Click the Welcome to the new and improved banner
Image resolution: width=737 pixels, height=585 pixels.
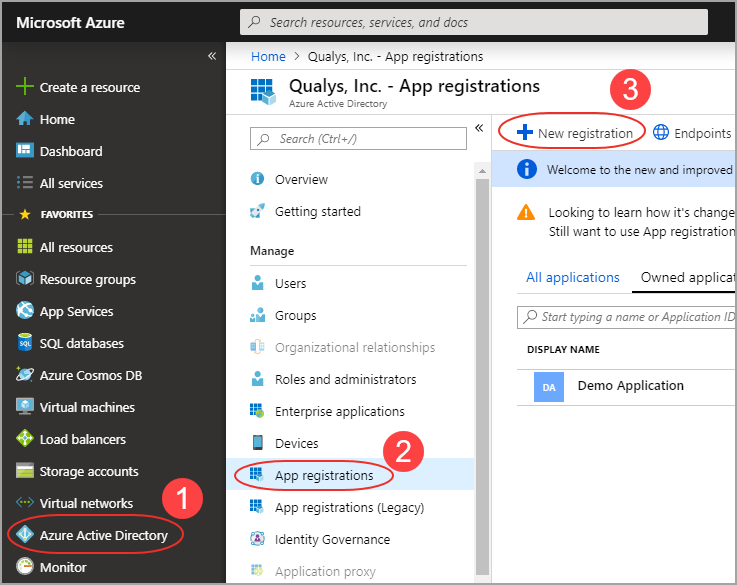click(x=613, y=169)
